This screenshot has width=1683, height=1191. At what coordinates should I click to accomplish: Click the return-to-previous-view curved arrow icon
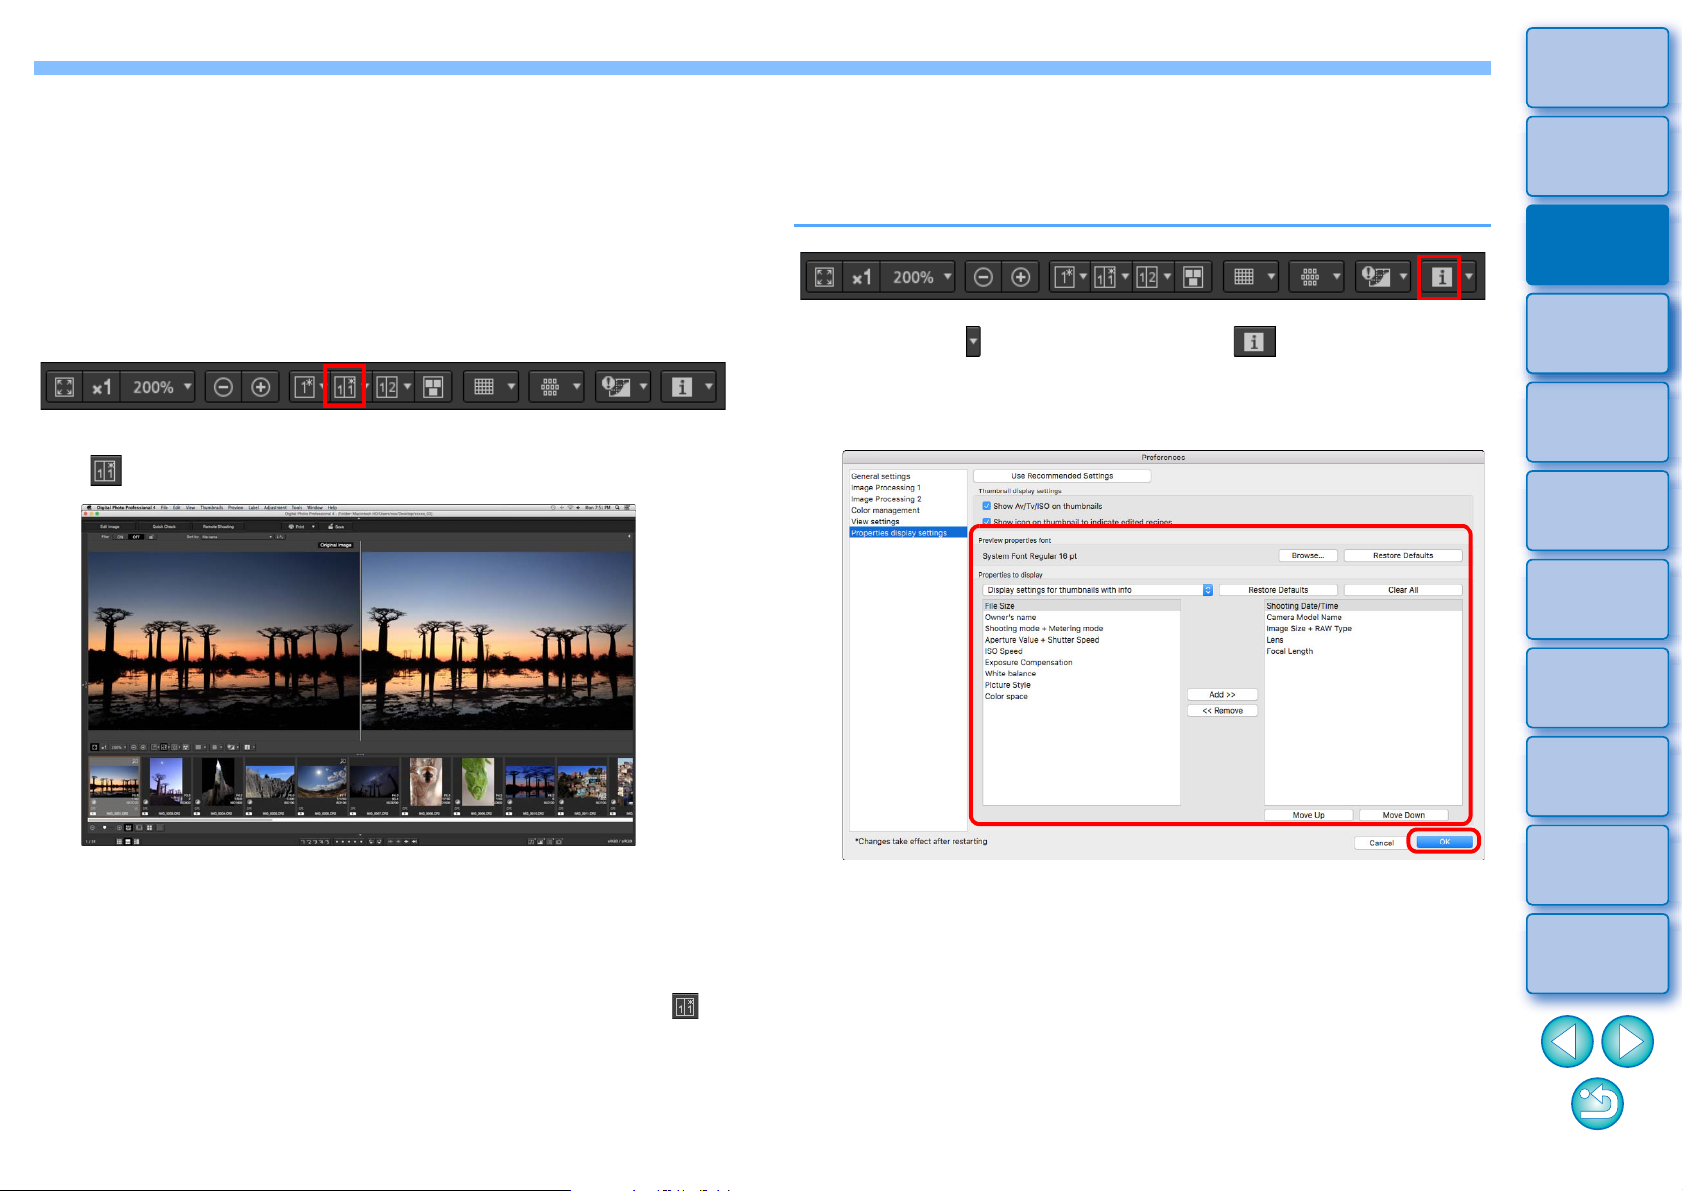(1597, 1103)
